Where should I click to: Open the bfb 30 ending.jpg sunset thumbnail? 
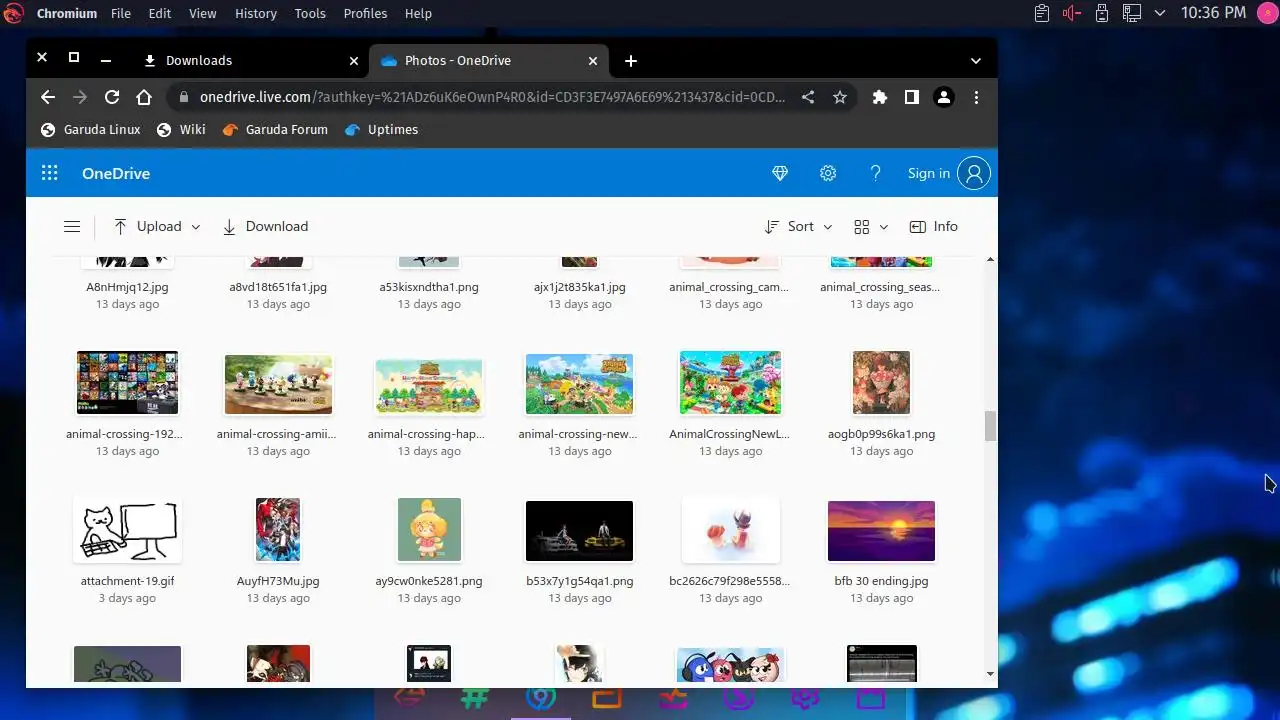click(881, 530)
